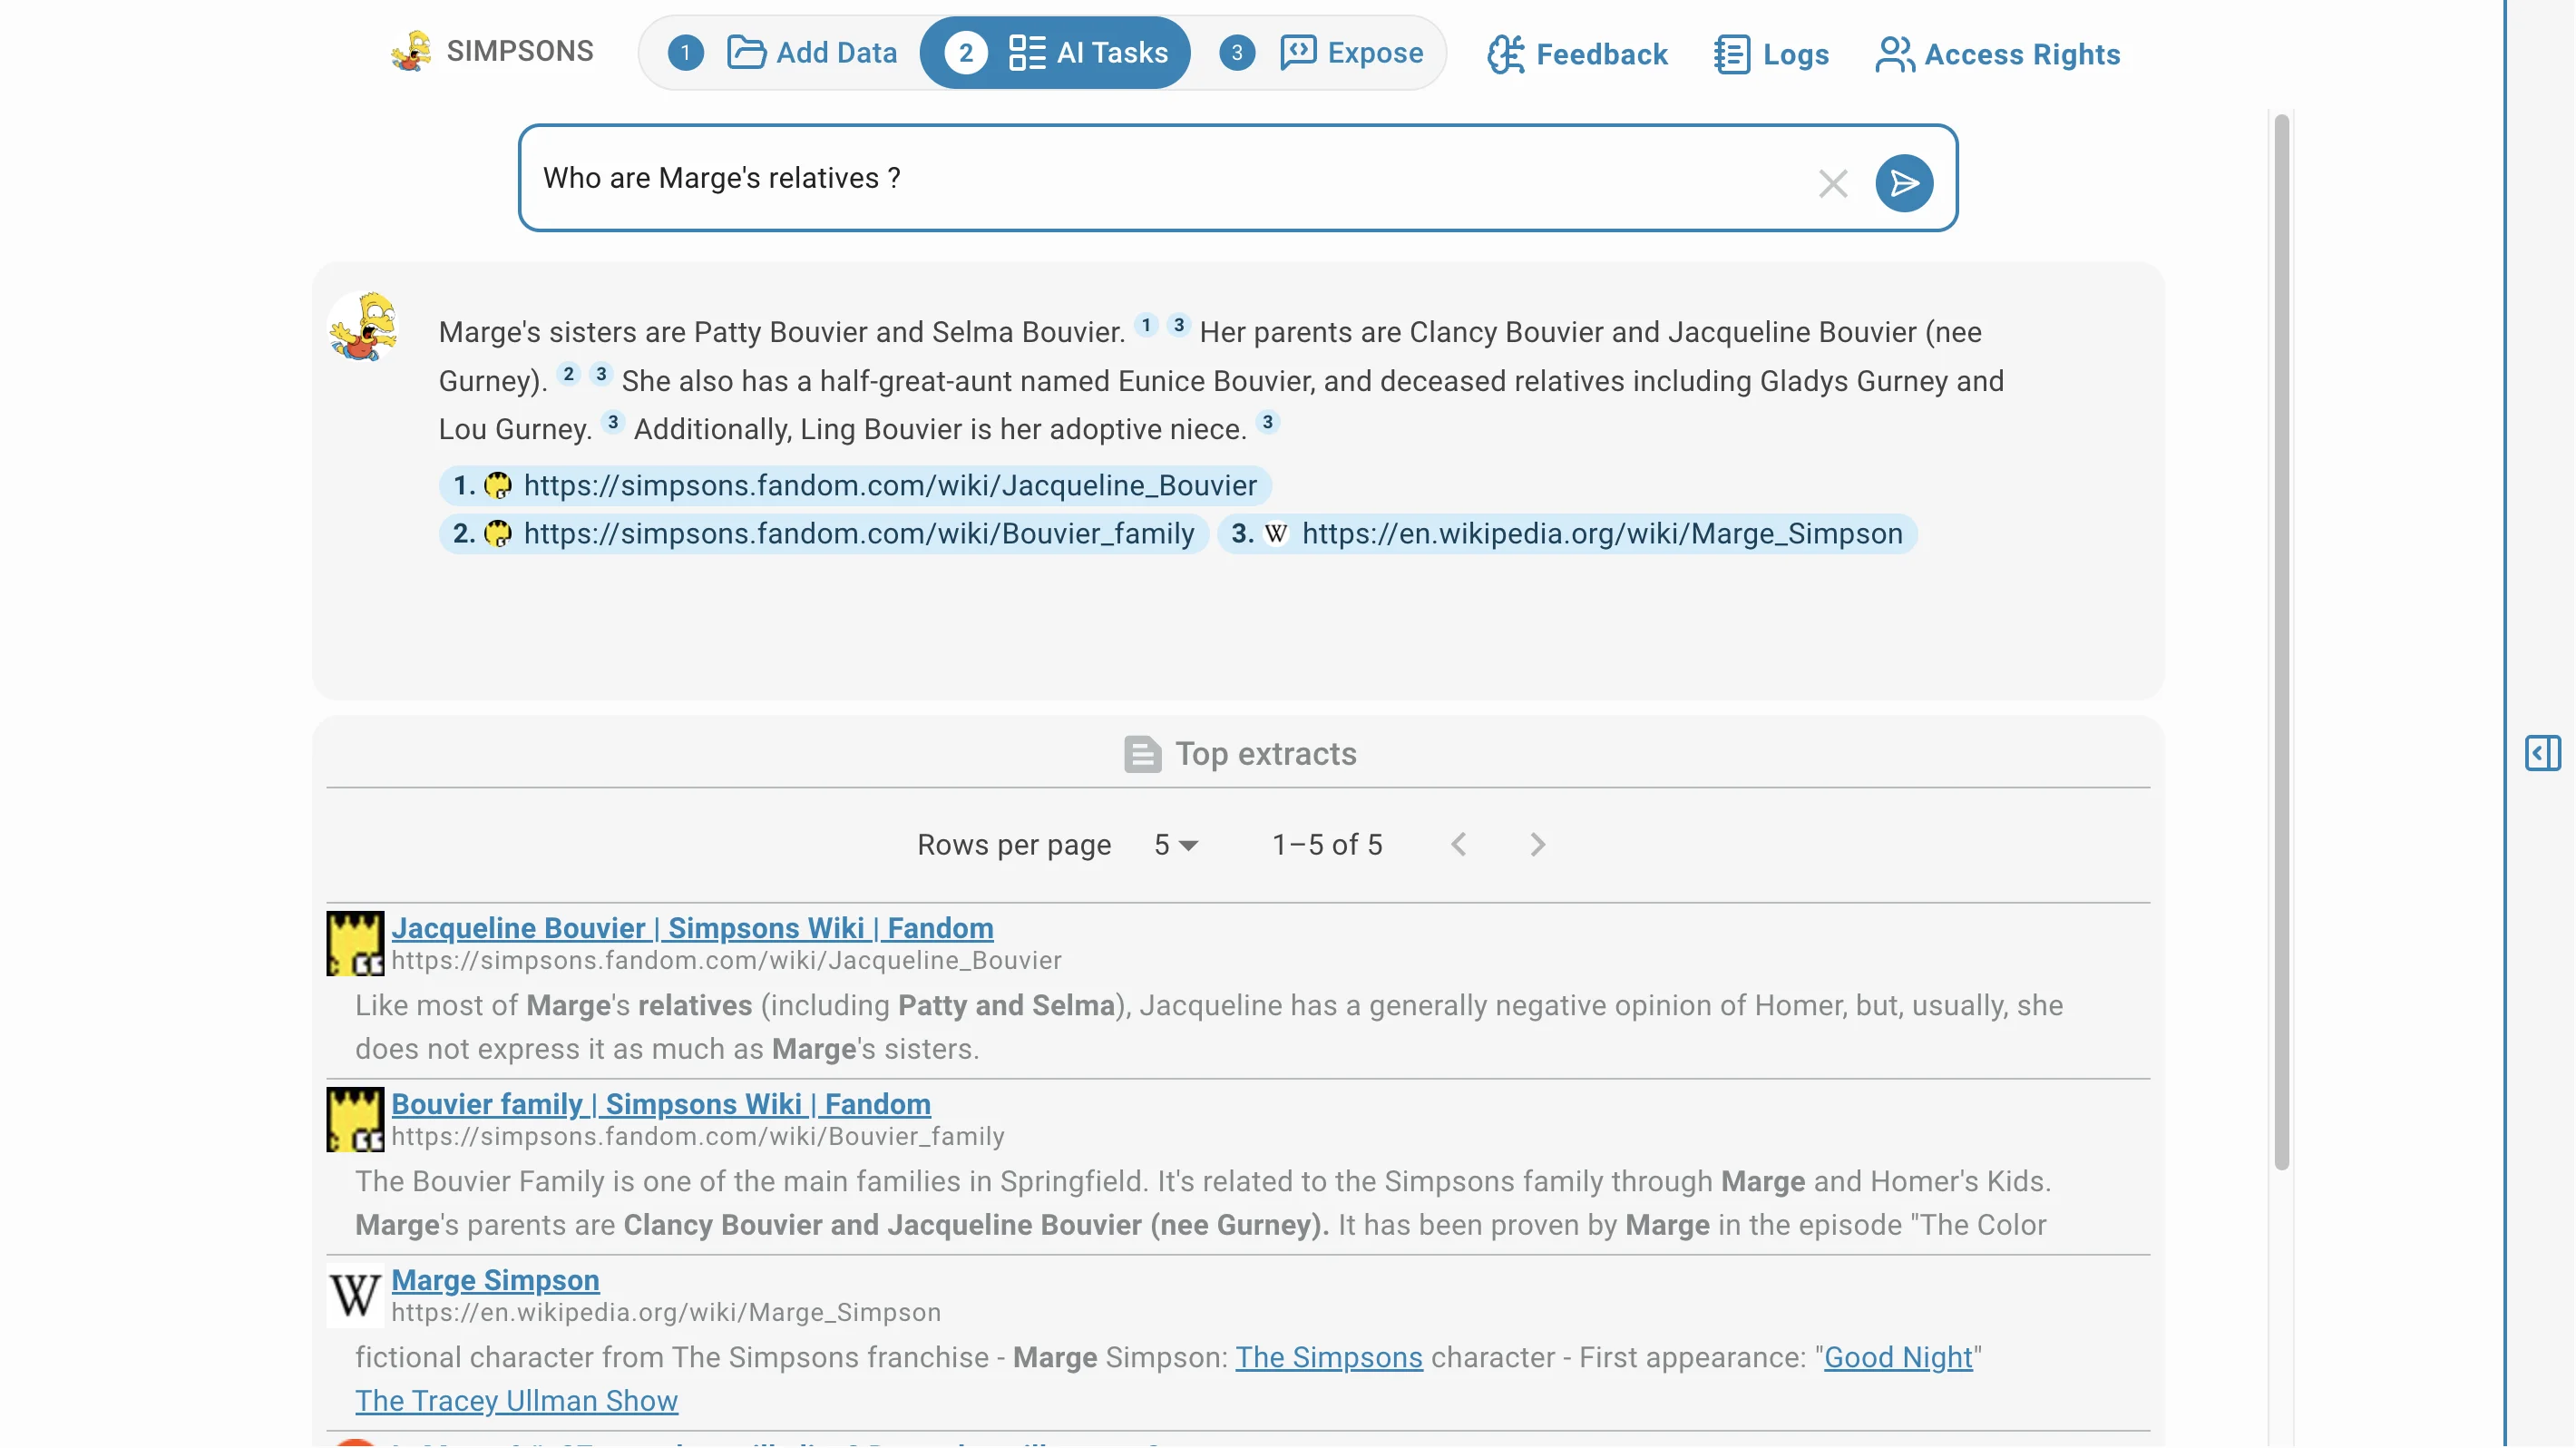Click the '1–5 of 5' pagination text
Screen dimensions: 2576x1448
[x=1327, y=845]
